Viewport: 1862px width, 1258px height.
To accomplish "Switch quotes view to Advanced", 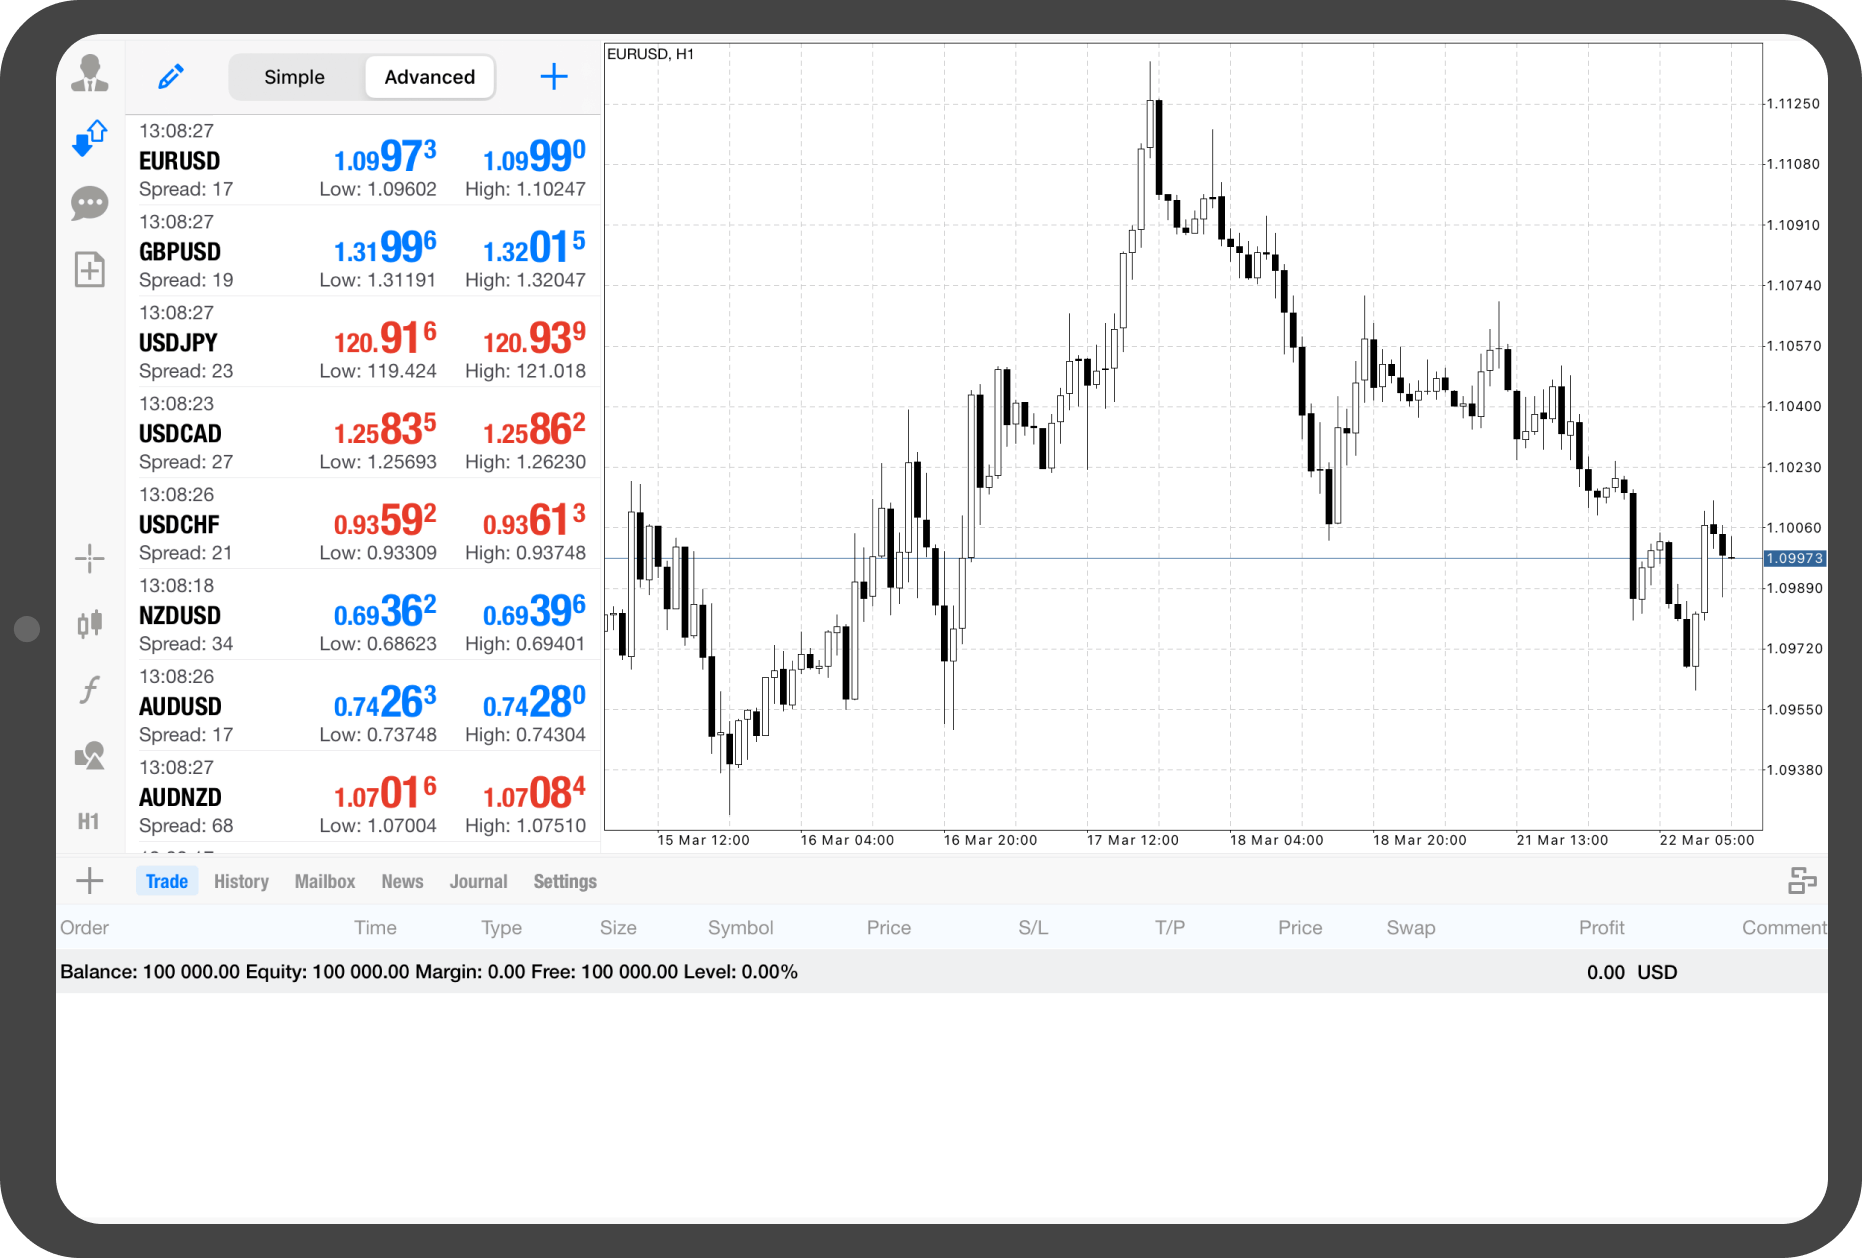I will 429,77.
